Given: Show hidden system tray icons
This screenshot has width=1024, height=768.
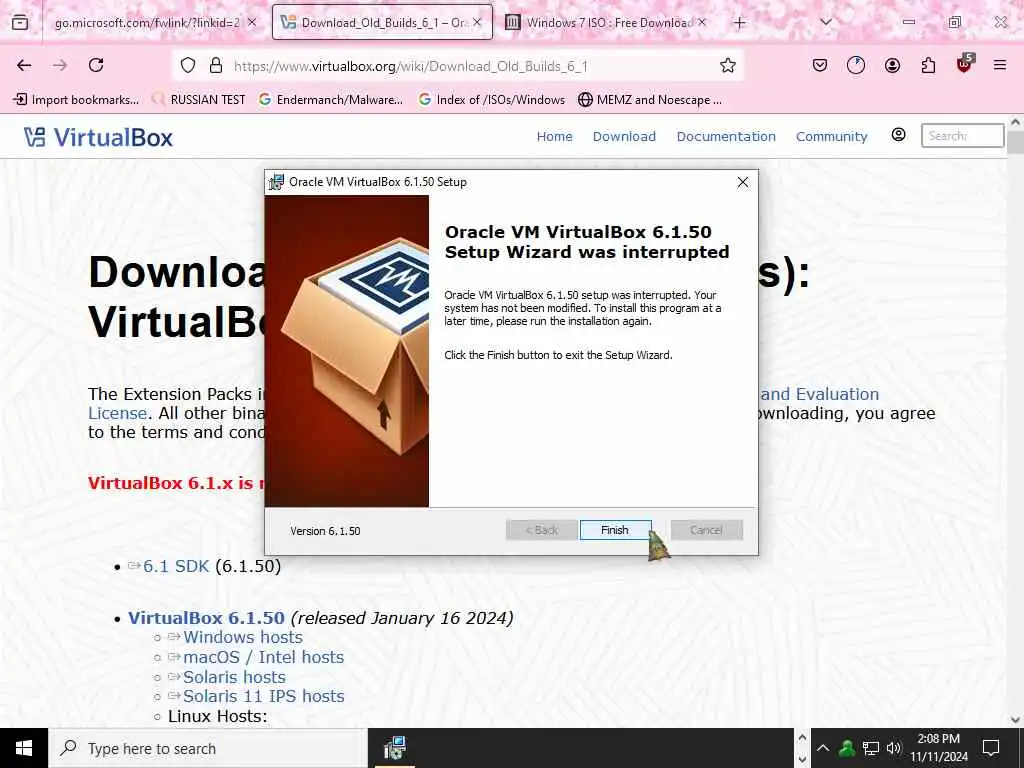Looking at the screenshot, I should click(823, 748).
